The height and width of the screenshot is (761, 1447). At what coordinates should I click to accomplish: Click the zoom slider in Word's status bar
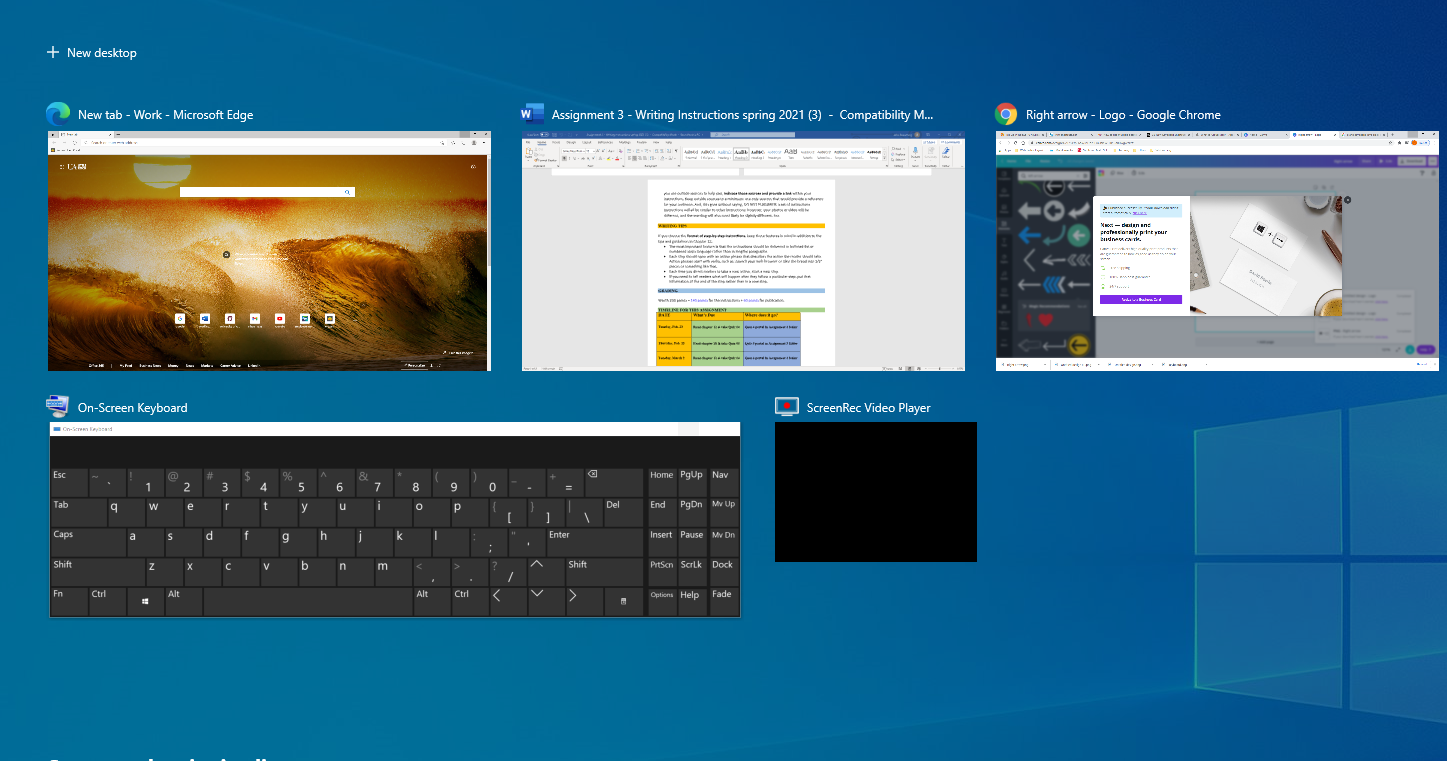(x=938, y=368)
